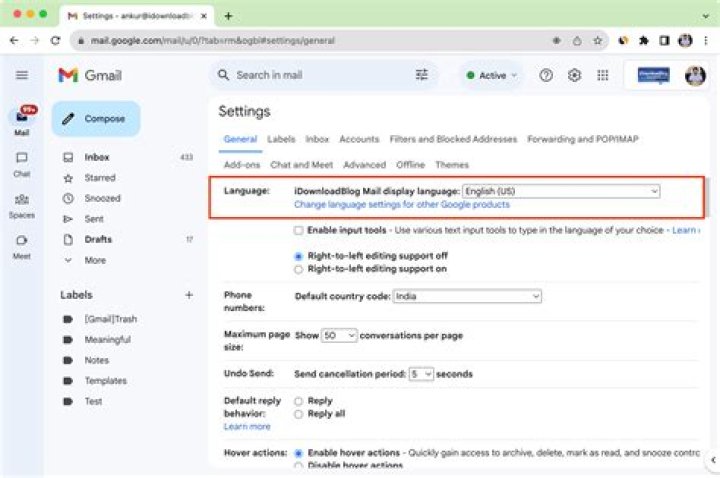This screenshot has width=720, height=478.
Task: Open the main menu hamburger icon
Action: (22, 75)
